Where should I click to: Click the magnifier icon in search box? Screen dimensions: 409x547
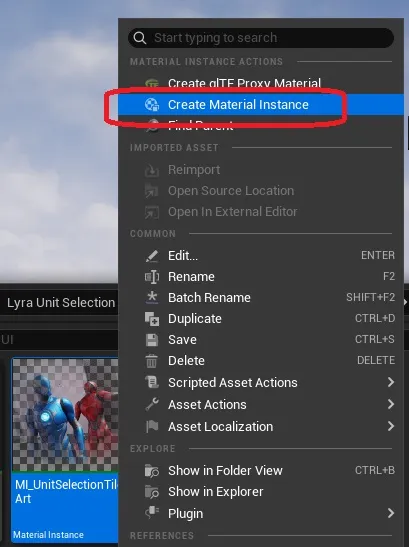pyautogui.click(x=140, y=38)
